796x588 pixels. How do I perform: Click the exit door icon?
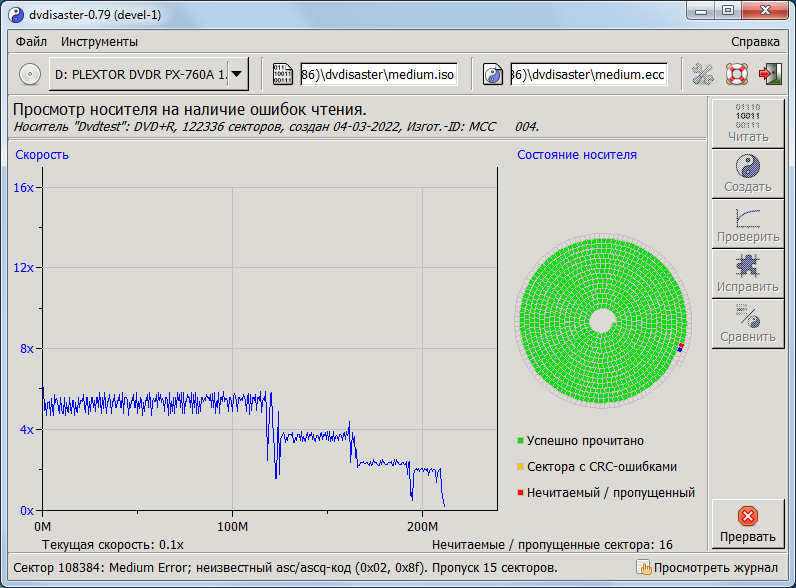pos(769,74)
